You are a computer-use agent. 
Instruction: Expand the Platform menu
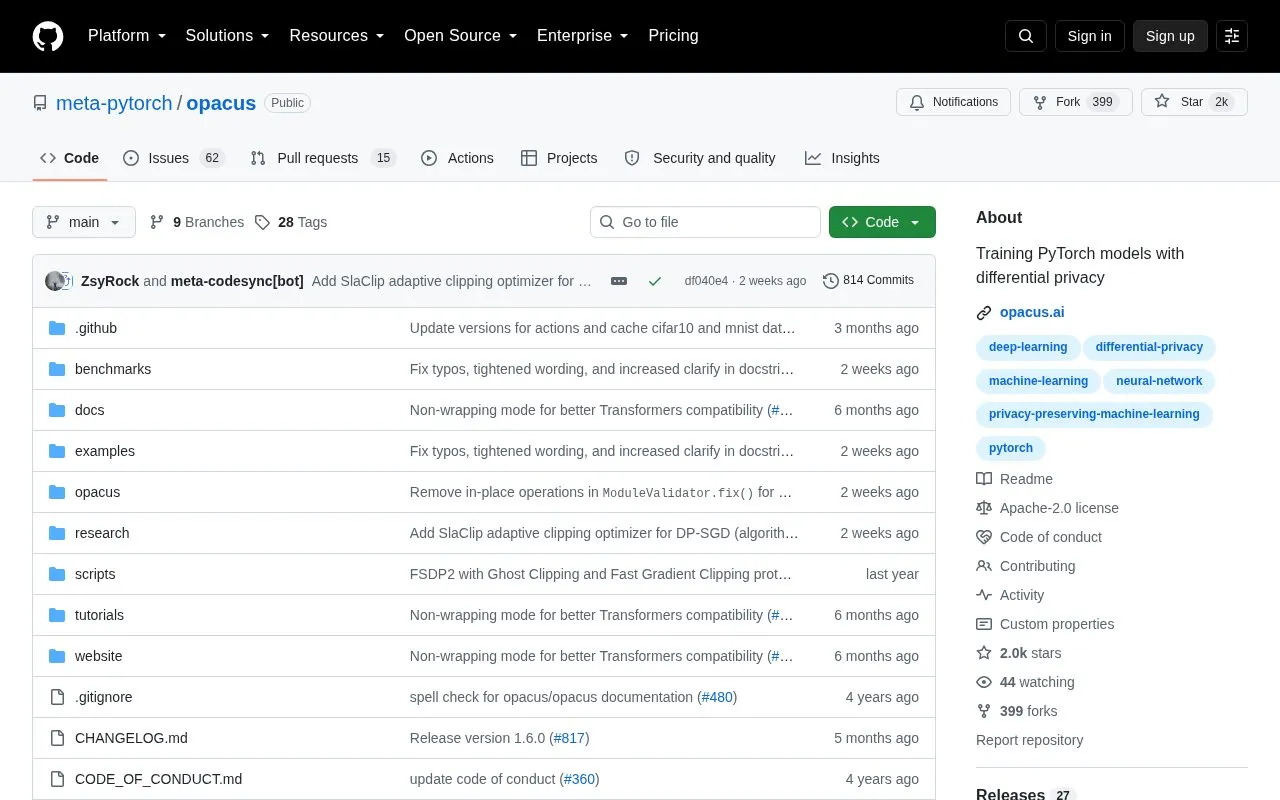(127, 36)
